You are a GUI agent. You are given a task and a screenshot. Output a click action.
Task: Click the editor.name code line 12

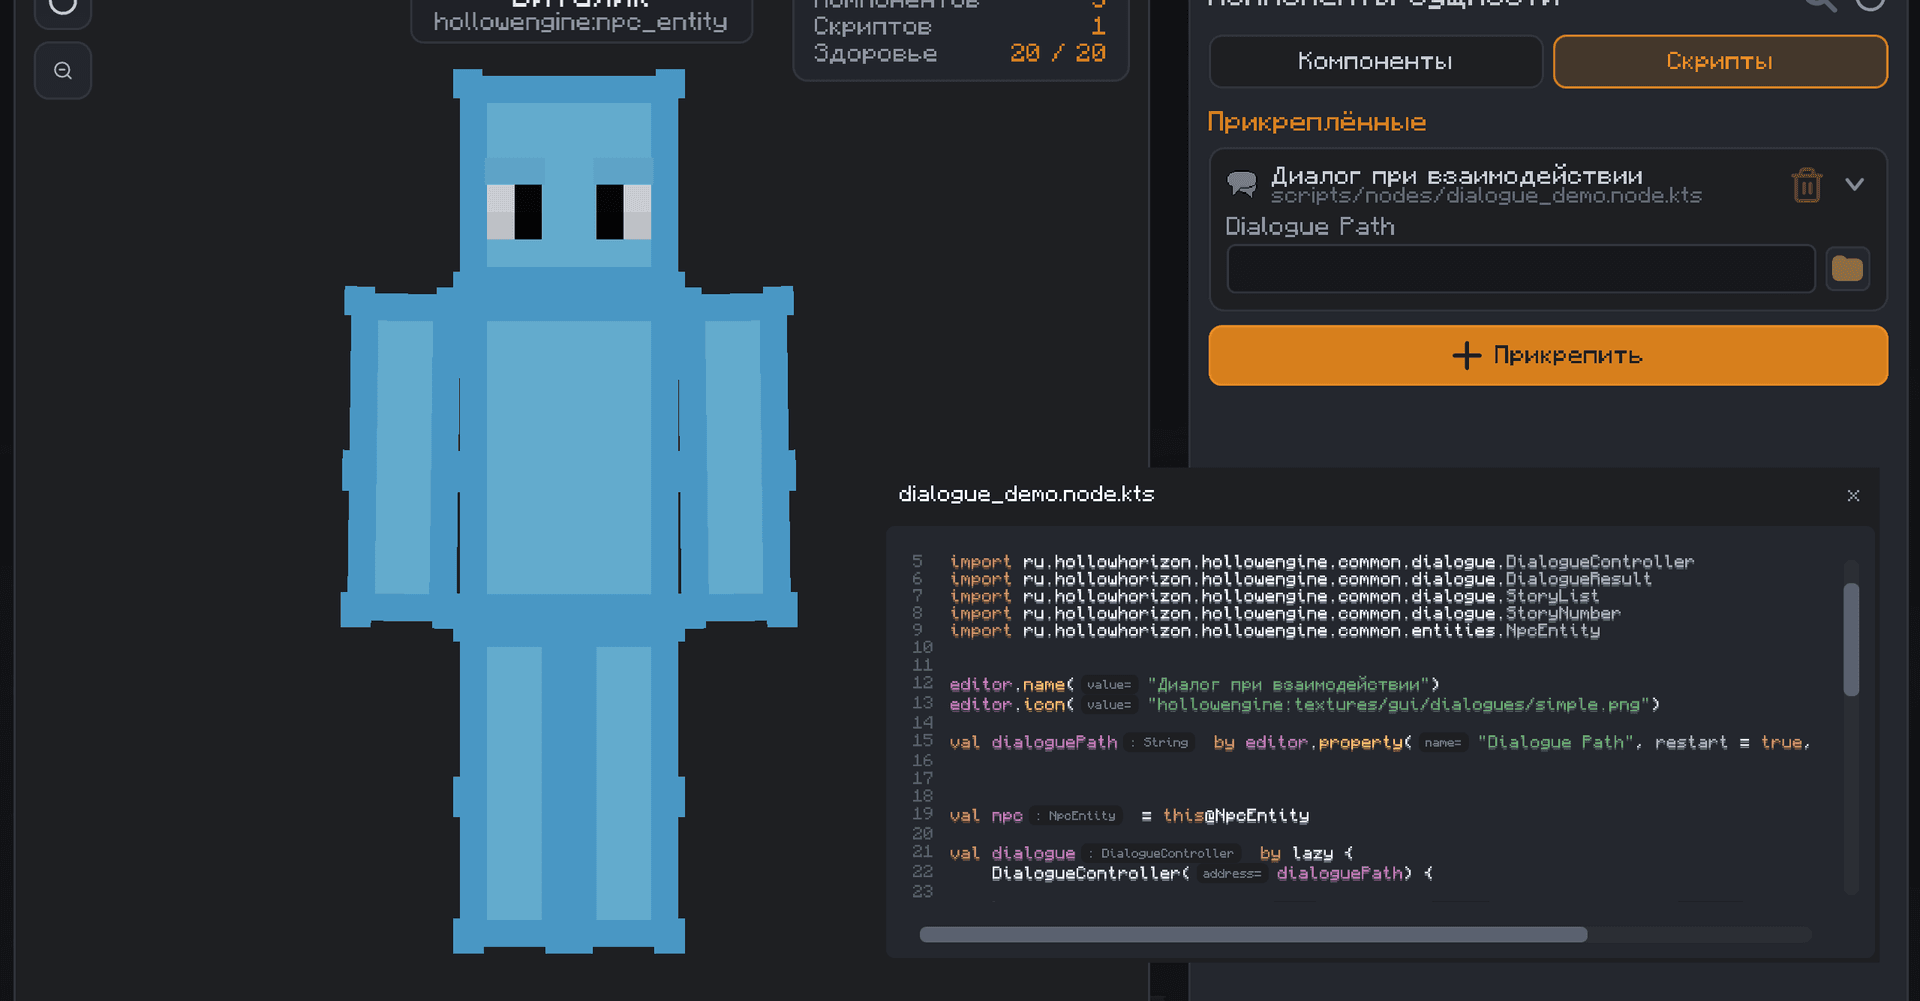tap(1194, 684)
